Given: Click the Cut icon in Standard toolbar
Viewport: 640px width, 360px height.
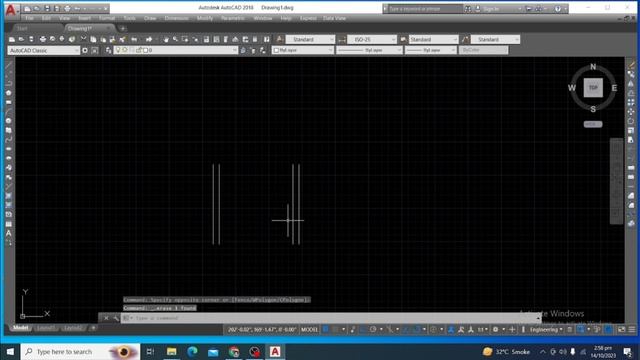Looking at the screenshot, I should pyautogui.click(x=84, y=39).
